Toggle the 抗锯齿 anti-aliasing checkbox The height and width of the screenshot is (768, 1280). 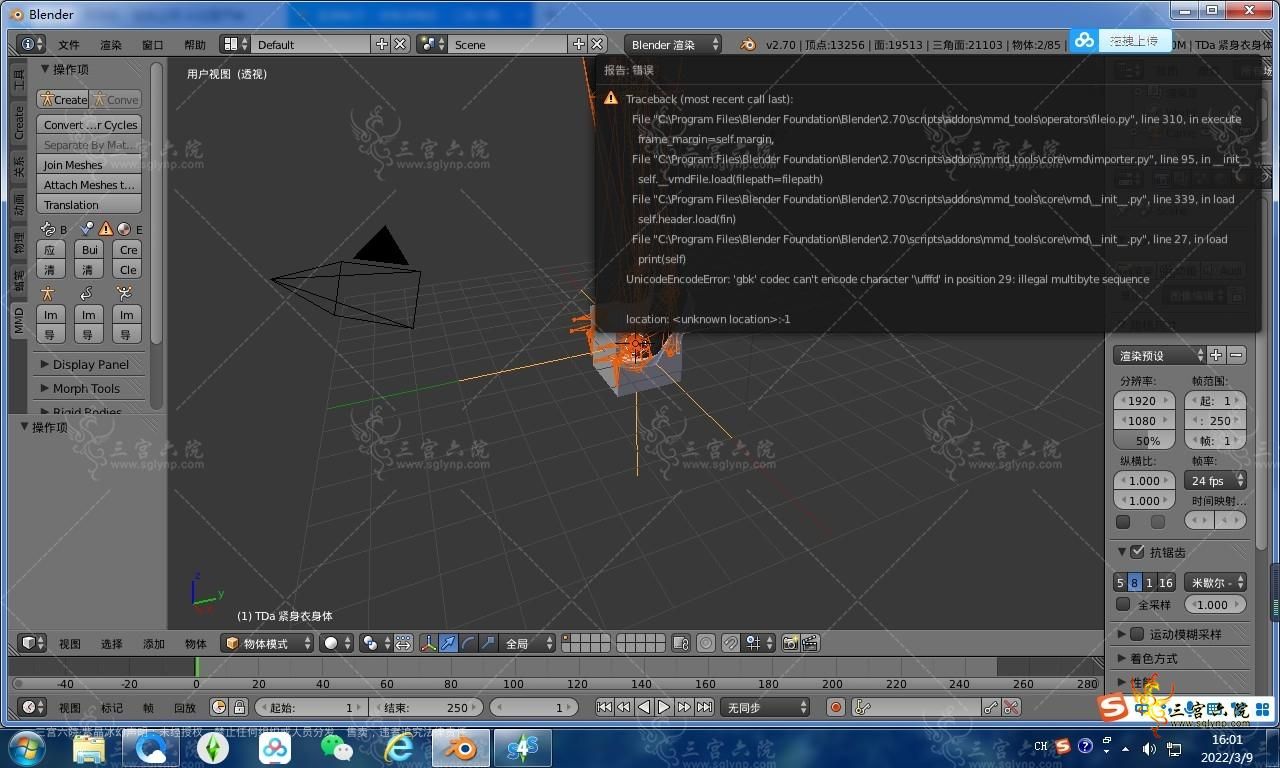point(1137,551)
